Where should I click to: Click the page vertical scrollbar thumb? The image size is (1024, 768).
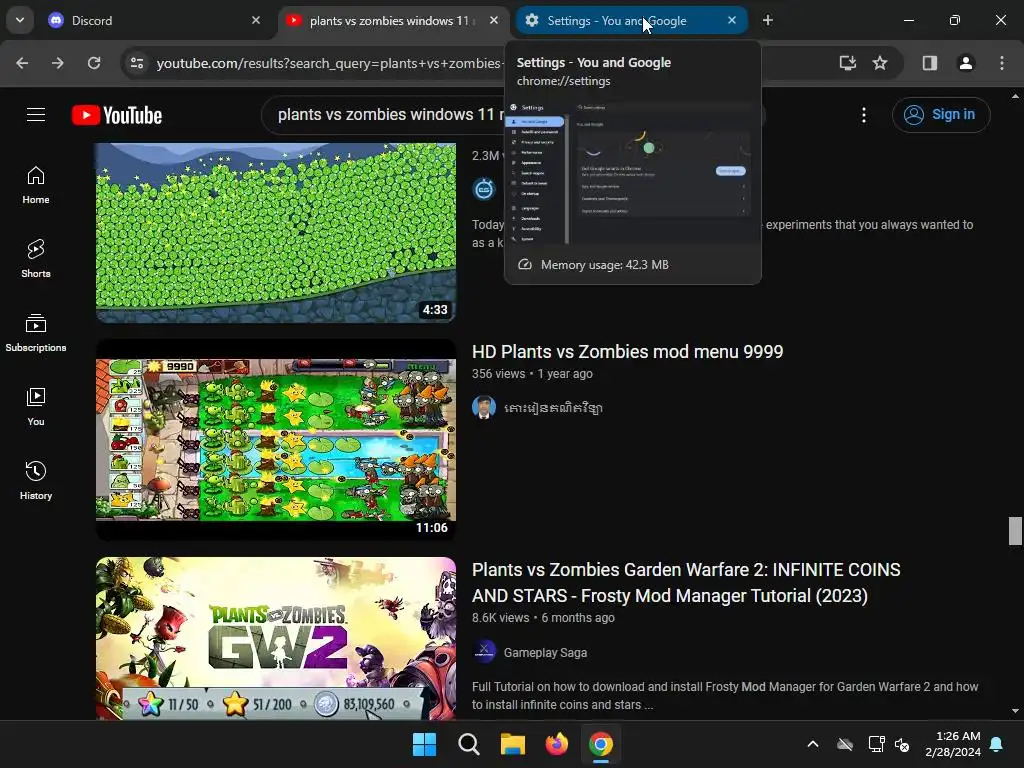pos(1015,530)
